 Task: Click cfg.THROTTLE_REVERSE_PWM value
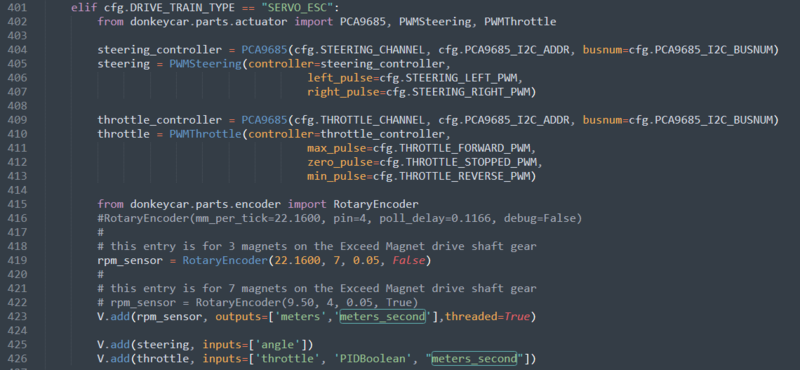click(451, 177)
